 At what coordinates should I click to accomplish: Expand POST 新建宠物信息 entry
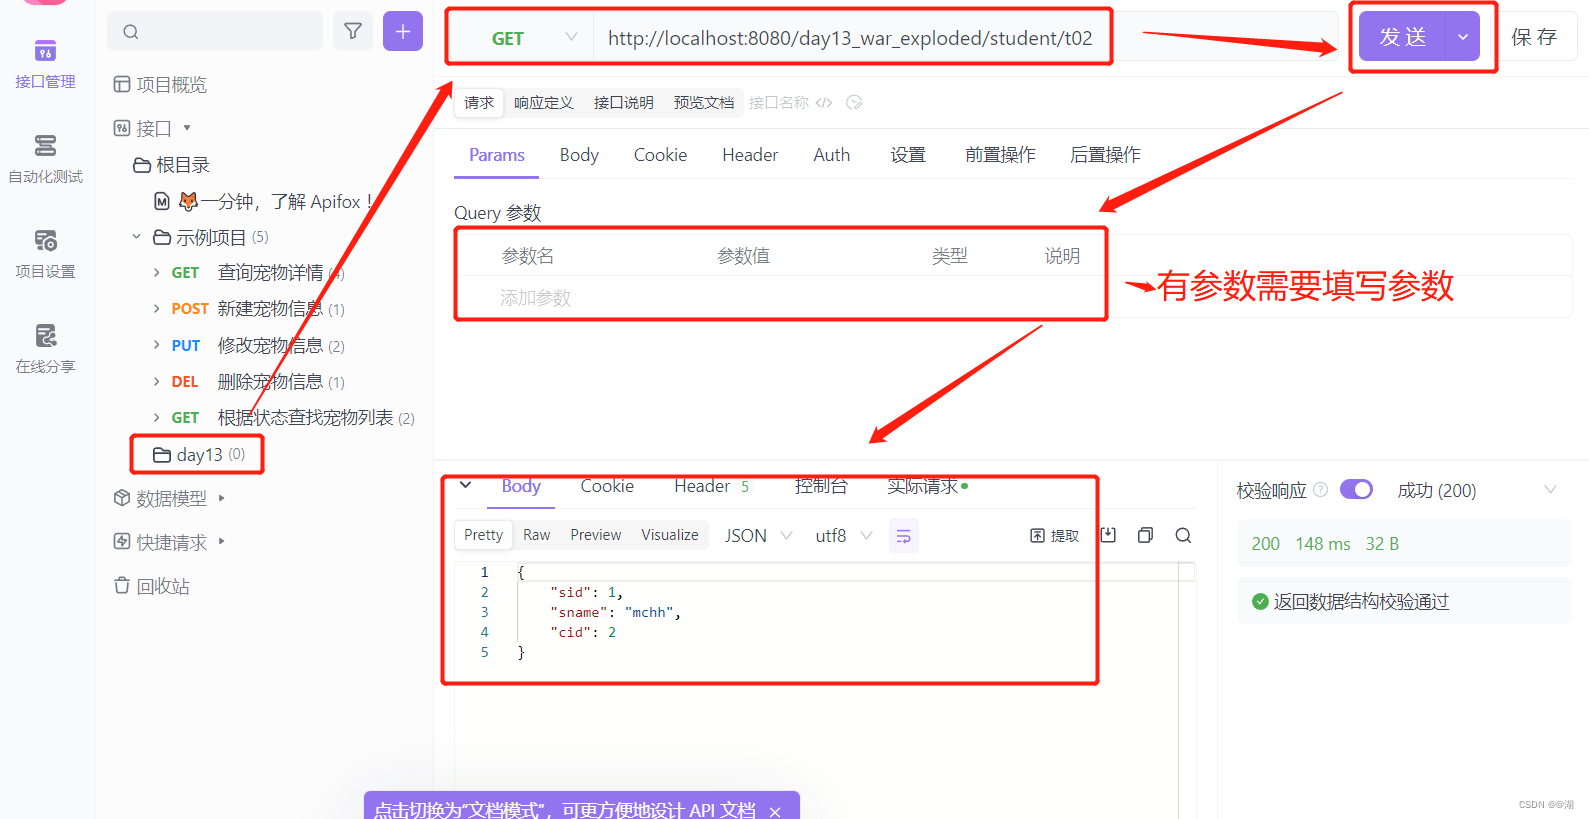tap(156, 309)
